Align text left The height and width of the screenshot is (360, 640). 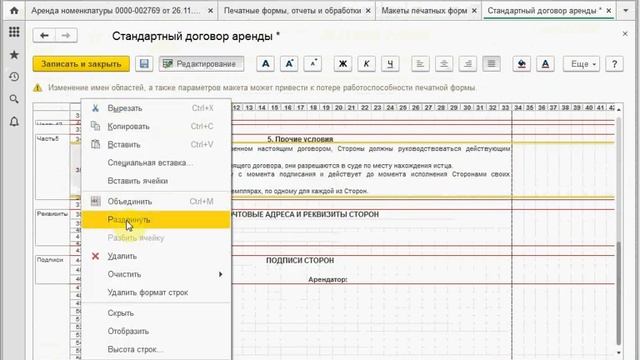pos(420,64)
